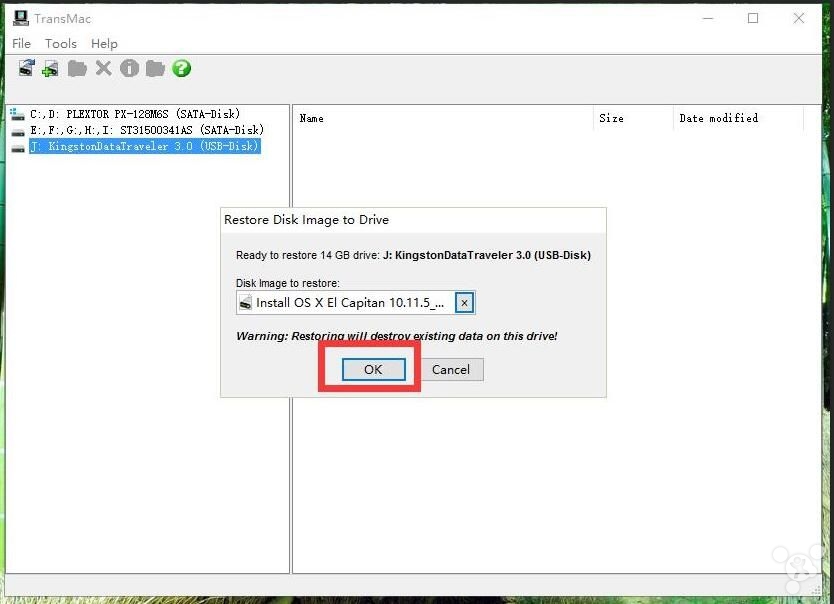The width and height of the screenshot is (834, 604).
Task: Click the Restore Disk Image to Drive title
Action: [x=306, y=220]
